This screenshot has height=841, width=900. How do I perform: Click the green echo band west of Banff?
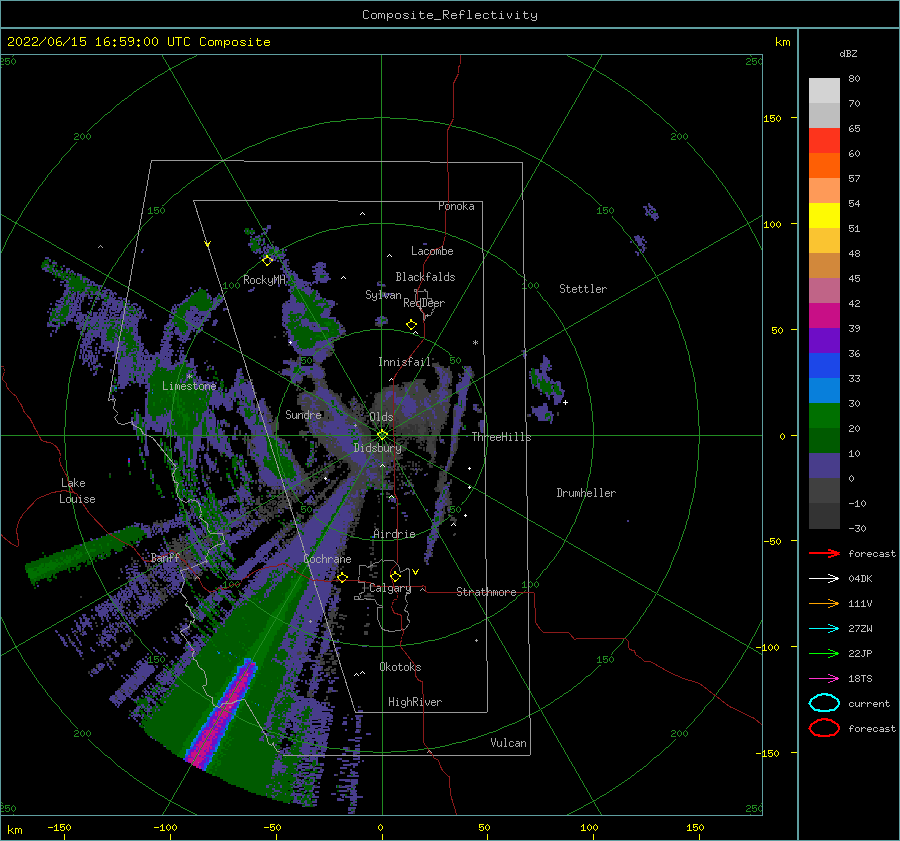pos(85,554)
